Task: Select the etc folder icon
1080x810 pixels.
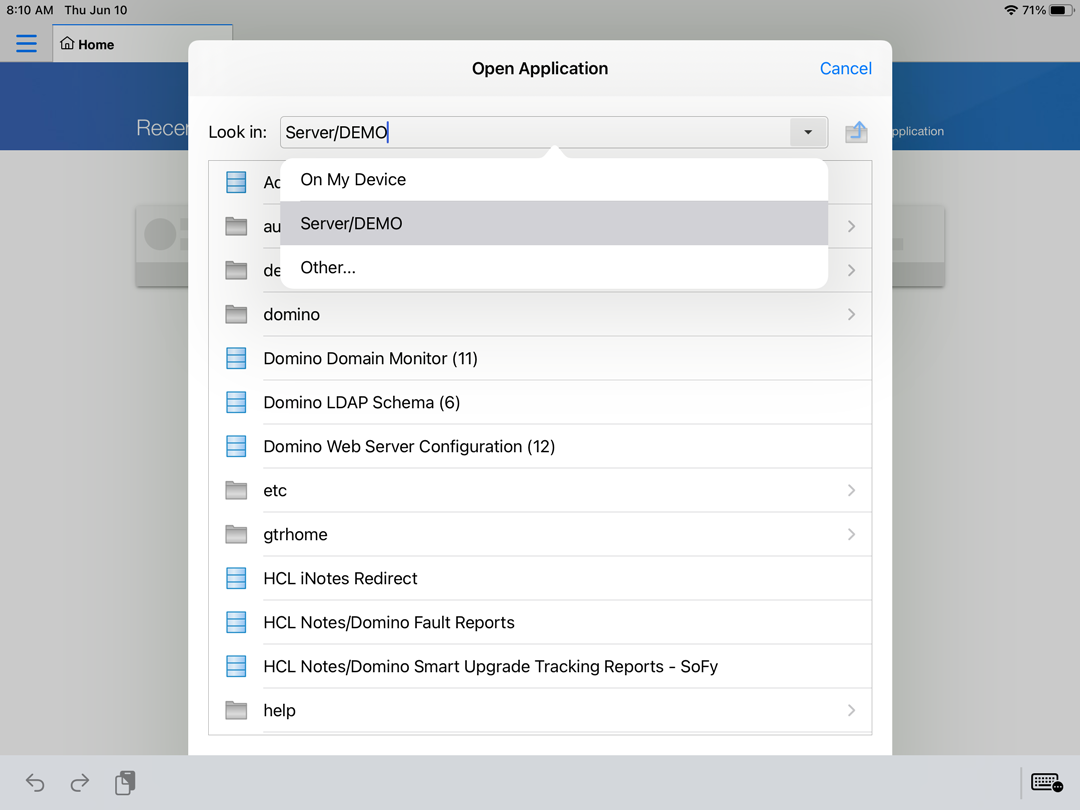Action: pyautogui.click(x=236, y=490)
